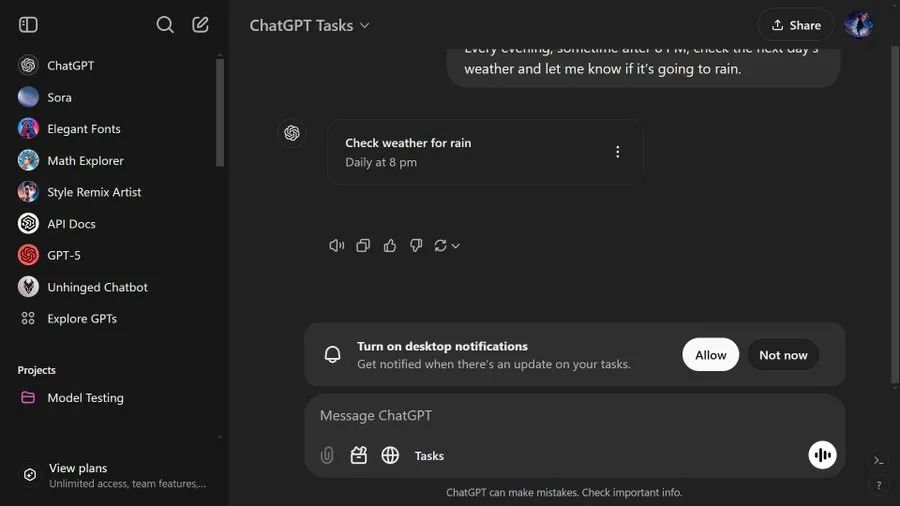Open the three-dot menu on the rain task card
The image size is (900, 506).
[x=617, y=151]
